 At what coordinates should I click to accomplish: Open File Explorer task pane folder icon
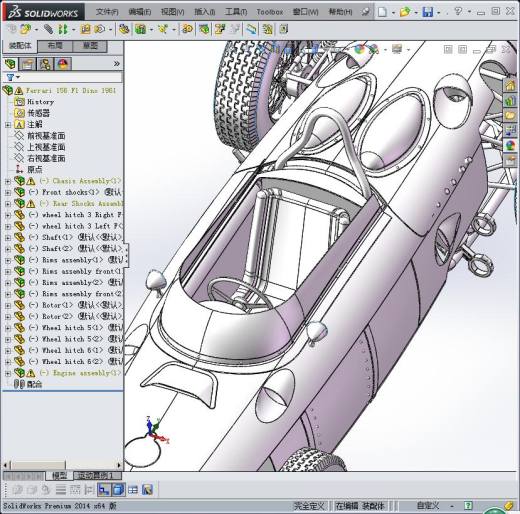[510, 116]
